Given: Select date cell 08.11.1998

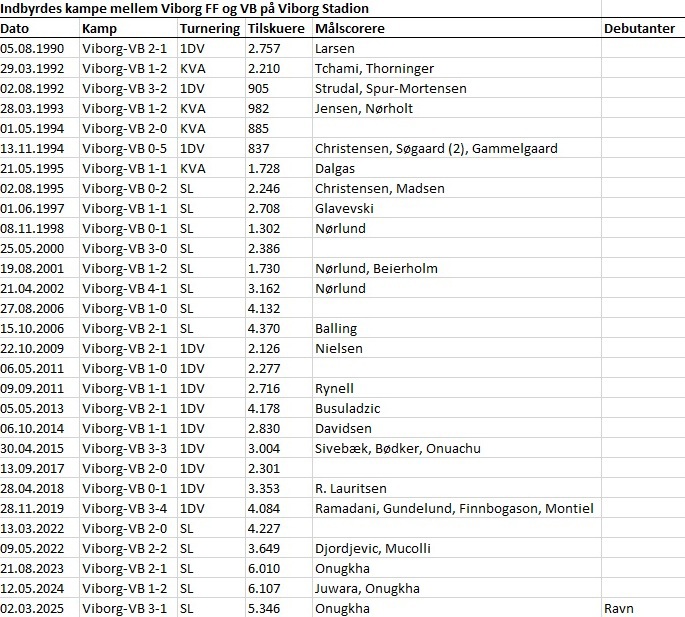Looking at the screenshot, I should (32, 229).
